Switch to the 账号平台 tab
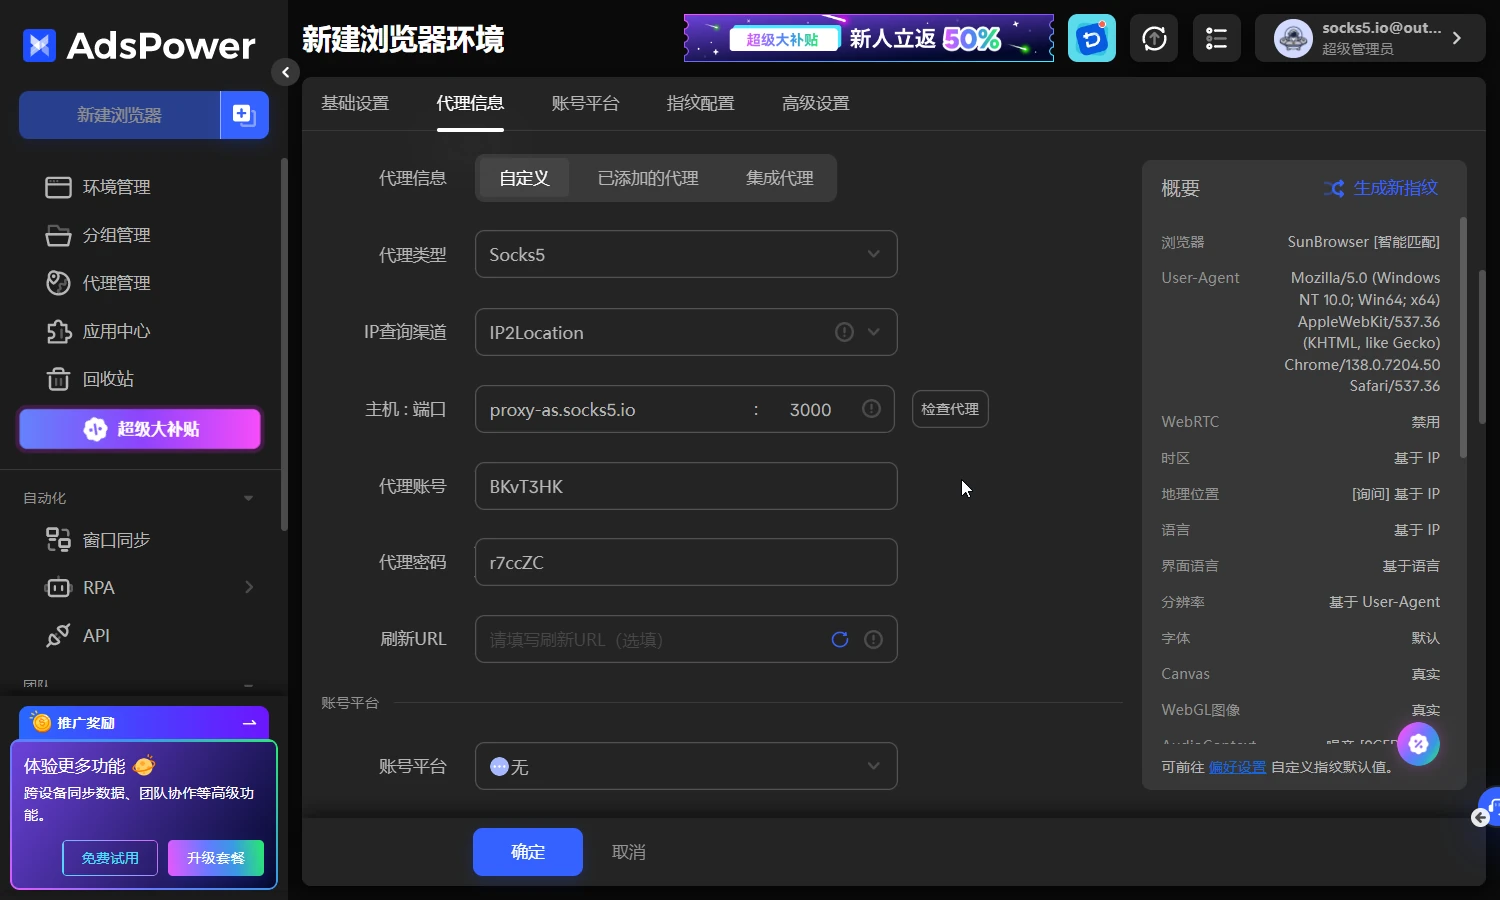This screenshot has height=900, width=1500. (x=585, y=103)
